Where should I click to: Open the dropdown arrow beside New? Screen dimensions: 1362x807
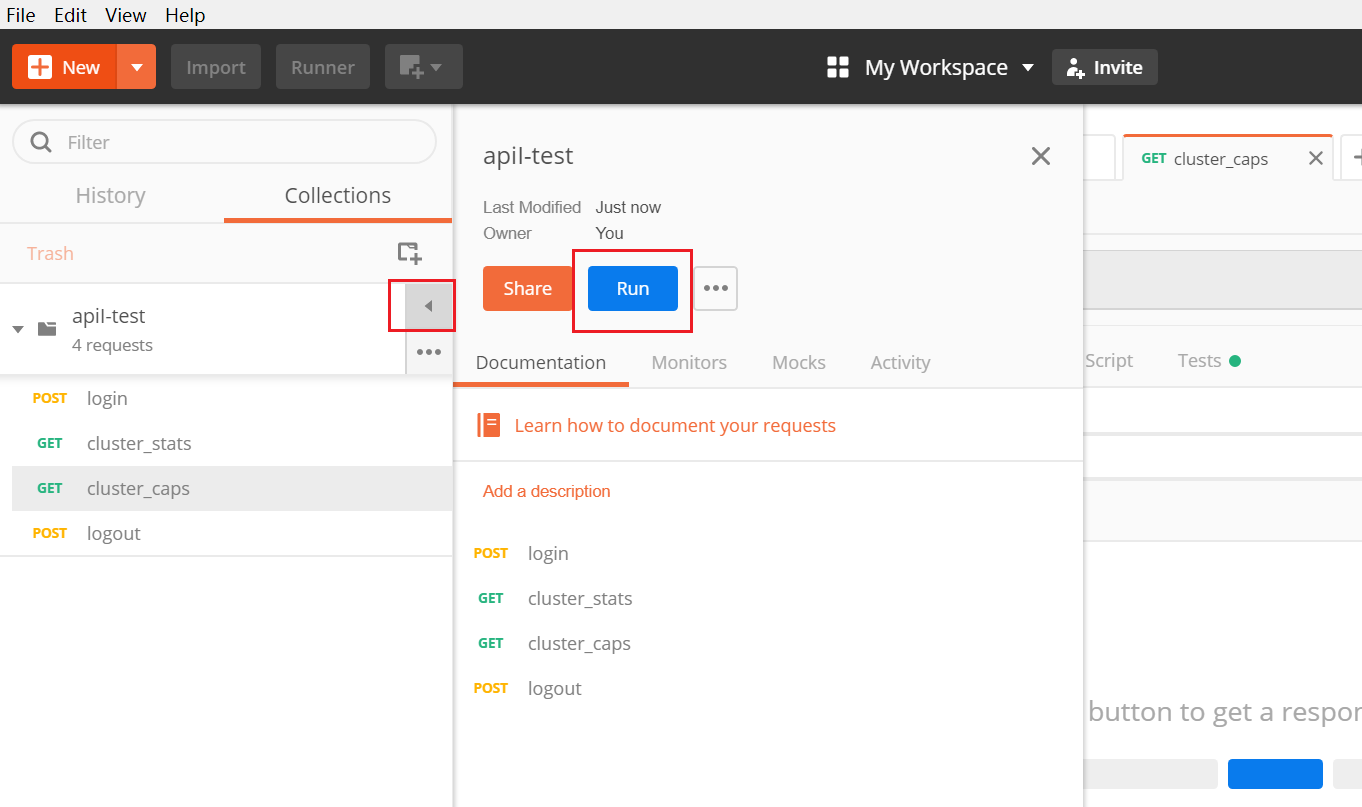point(137,67)
